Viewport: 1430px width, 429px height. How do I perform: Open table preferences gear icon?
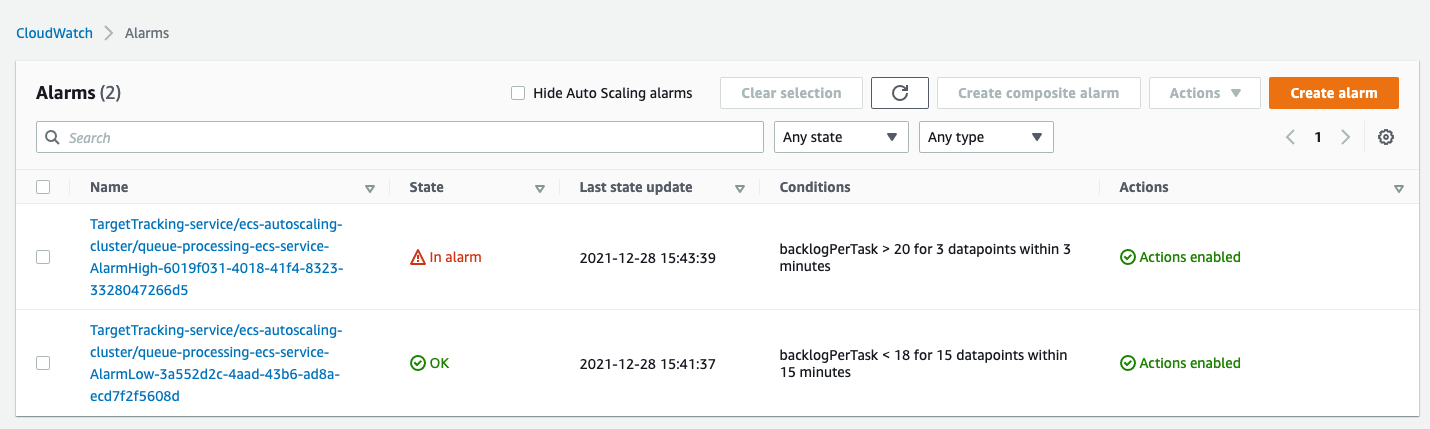click(1386, 138)
